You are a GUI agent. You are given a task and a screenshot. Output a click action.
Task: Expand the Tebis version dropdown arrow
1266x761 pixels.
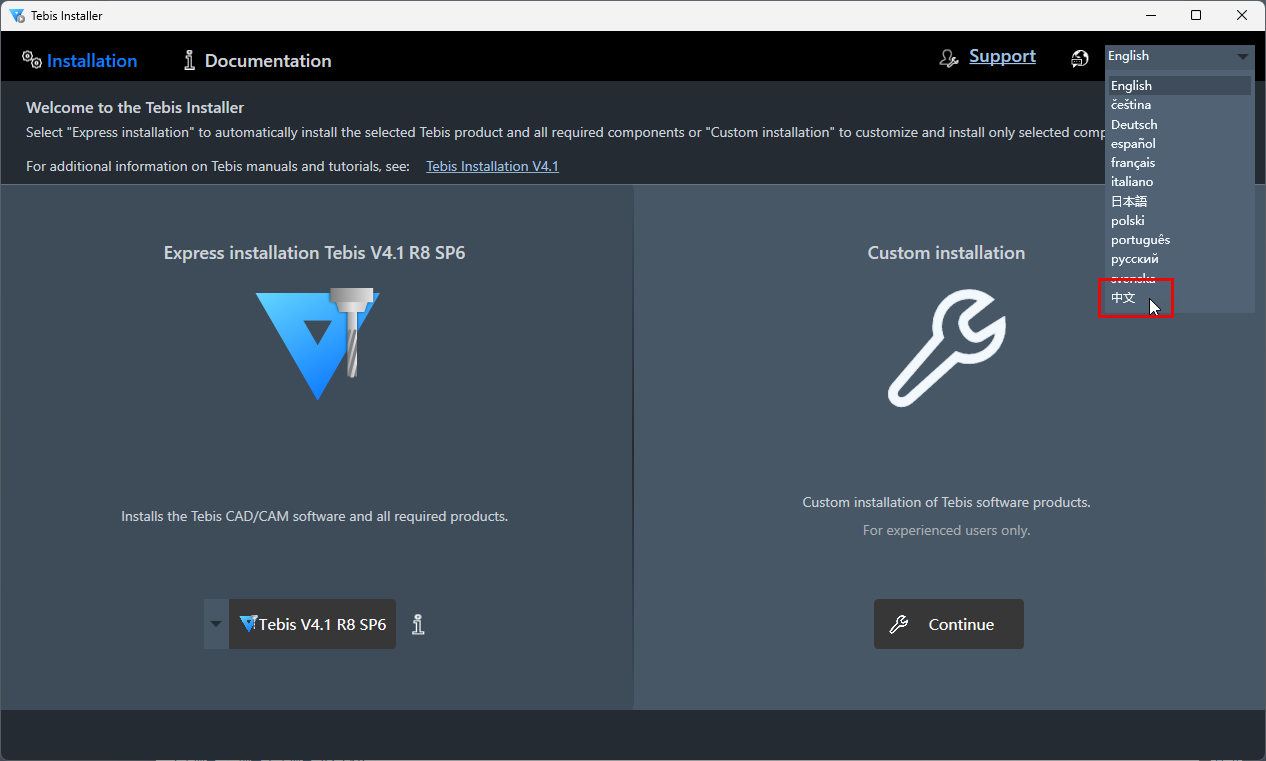click(216, 624)
